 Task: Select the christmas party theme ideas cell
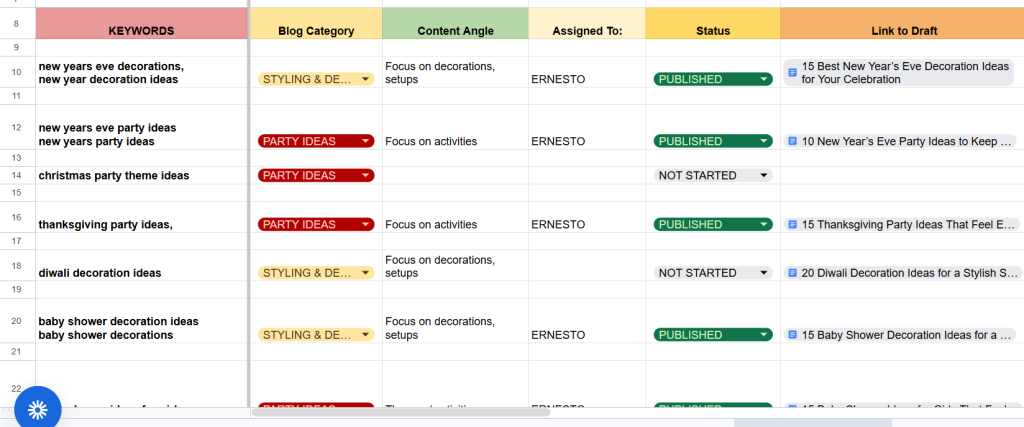pos(142,175)
